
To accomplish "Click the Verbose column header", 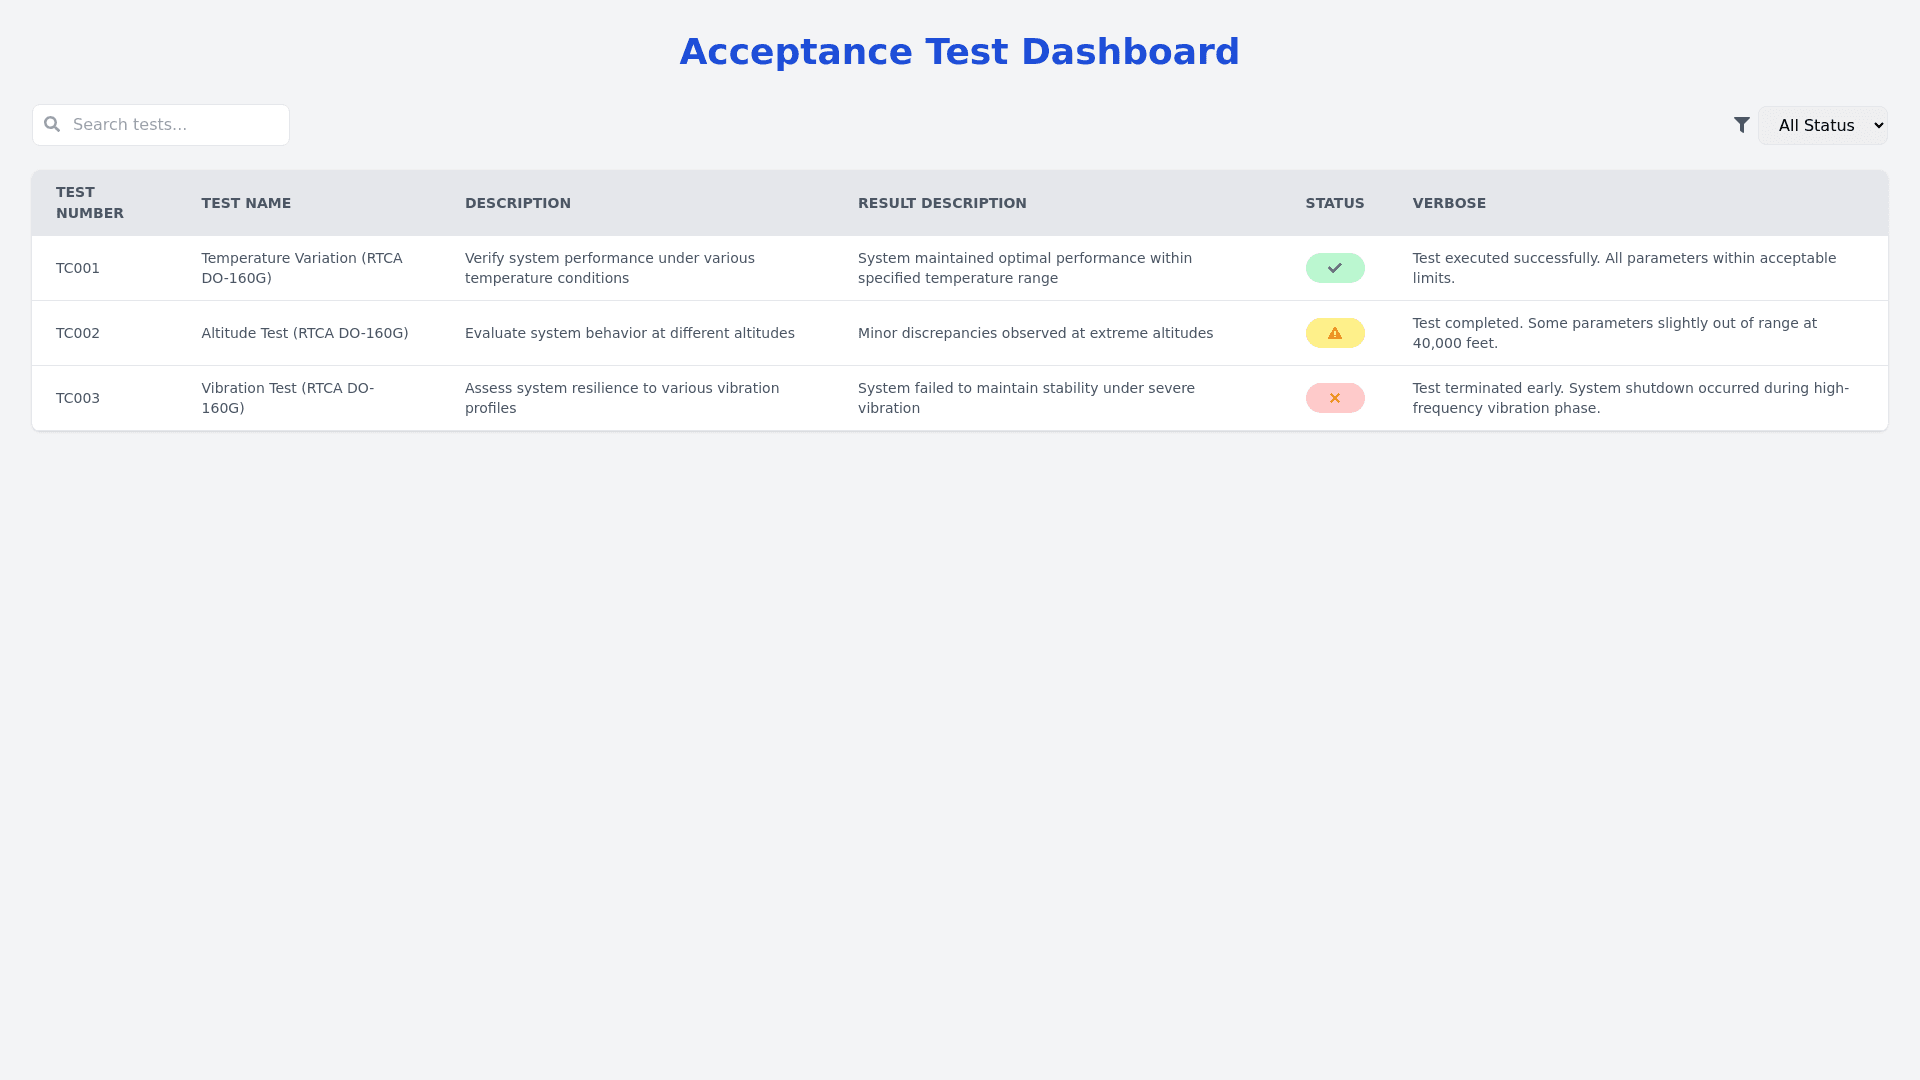I will tap(1449, 203).
